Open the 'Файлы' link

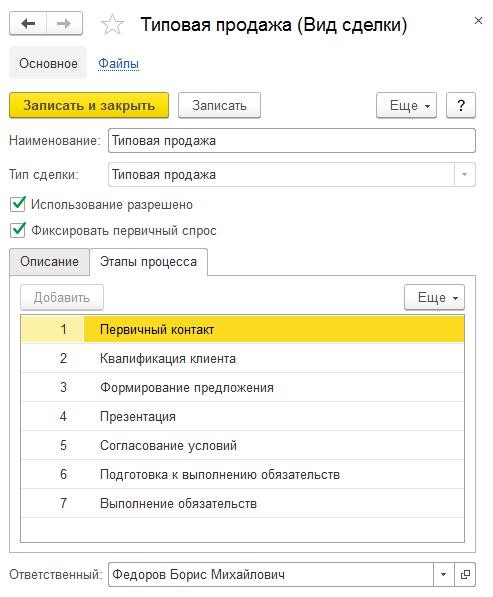(x=118, y=63)
